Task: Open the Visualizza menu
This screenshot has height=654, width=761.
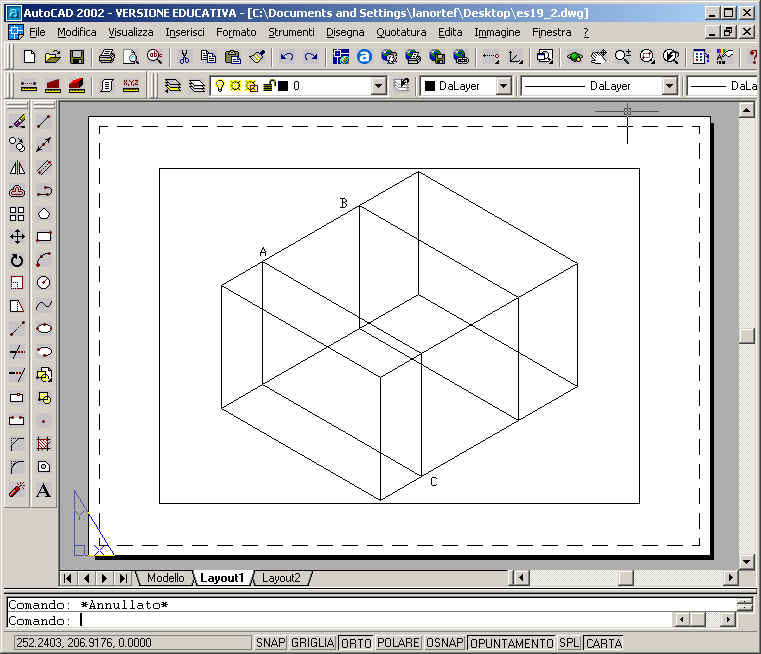Action: click(x=131, y=33)
